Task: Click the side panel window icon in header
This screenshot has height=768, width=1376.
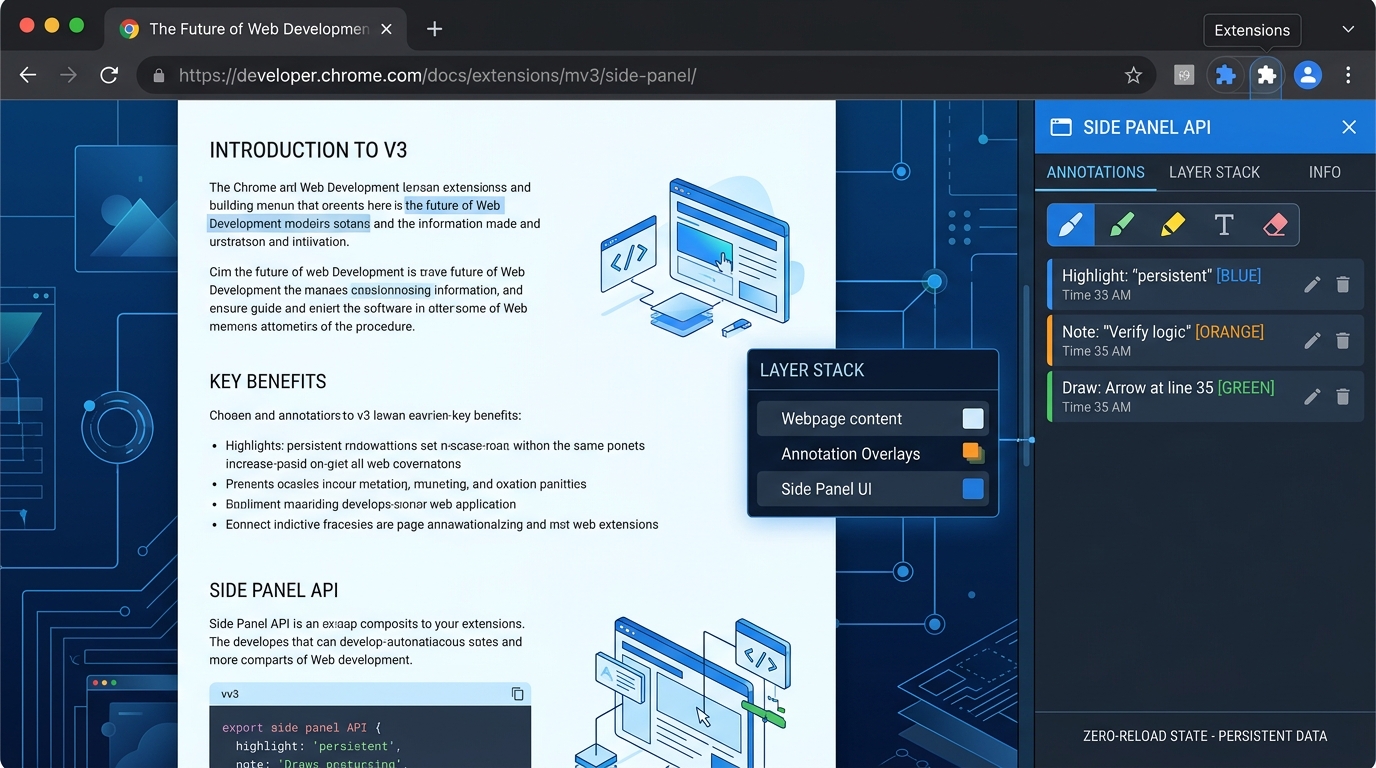Action: (1061, 127)
